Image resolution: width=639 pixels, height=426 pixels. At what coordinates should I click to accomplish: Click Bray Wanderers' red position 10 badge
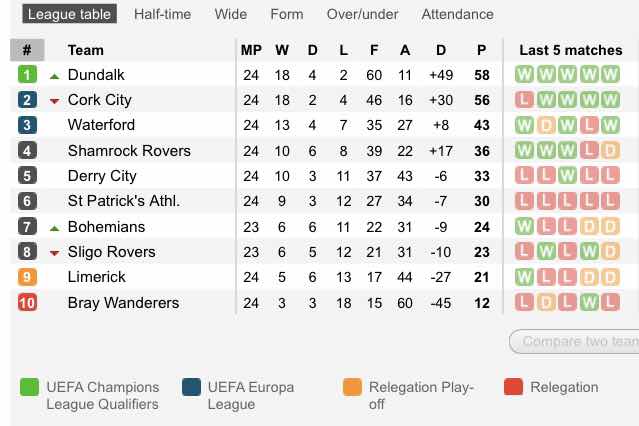(x=27, y=302)
